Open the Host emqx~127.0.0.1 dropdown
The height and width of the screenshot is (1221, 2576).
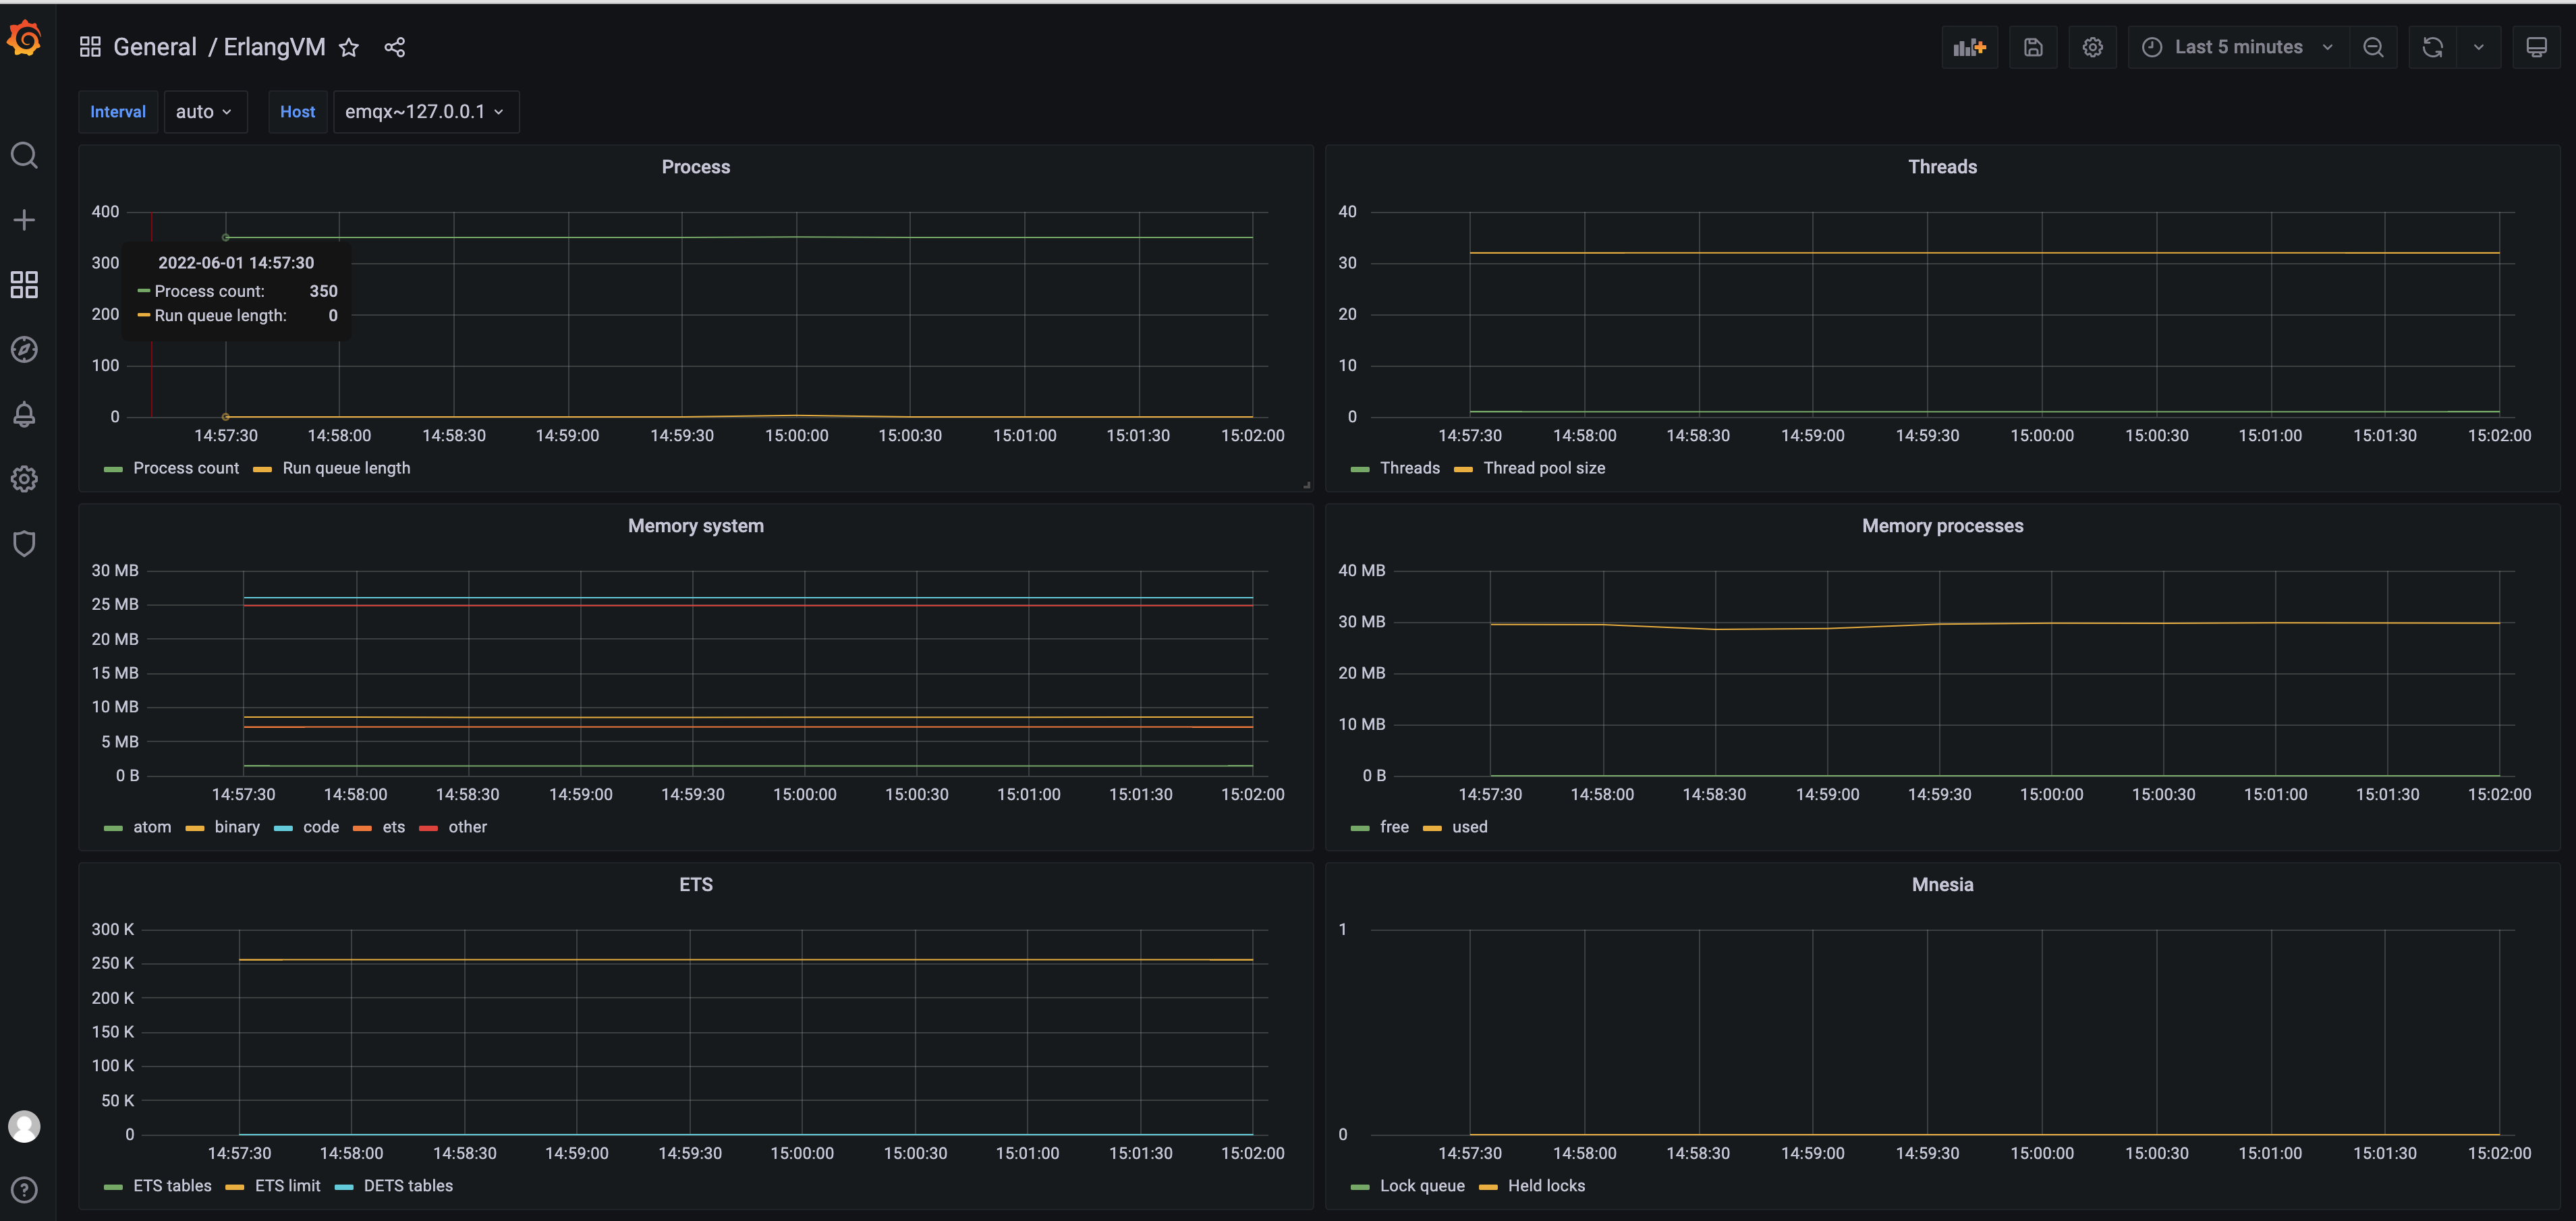(x=424, y=112)
